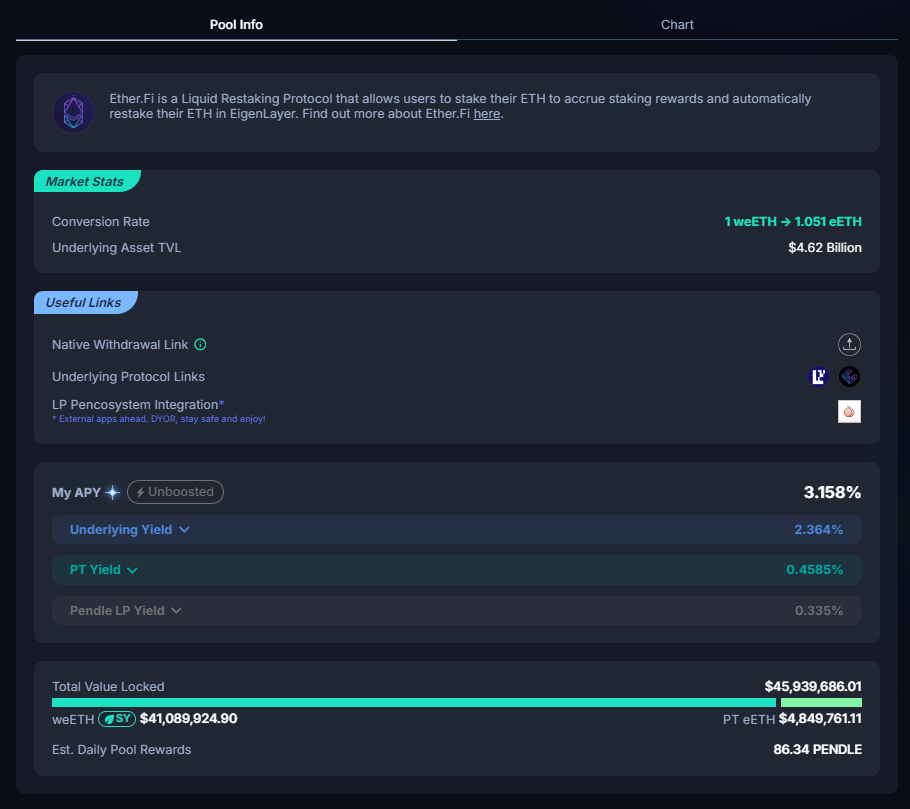Open the native withdrawal upload icon

coord(849,345)
